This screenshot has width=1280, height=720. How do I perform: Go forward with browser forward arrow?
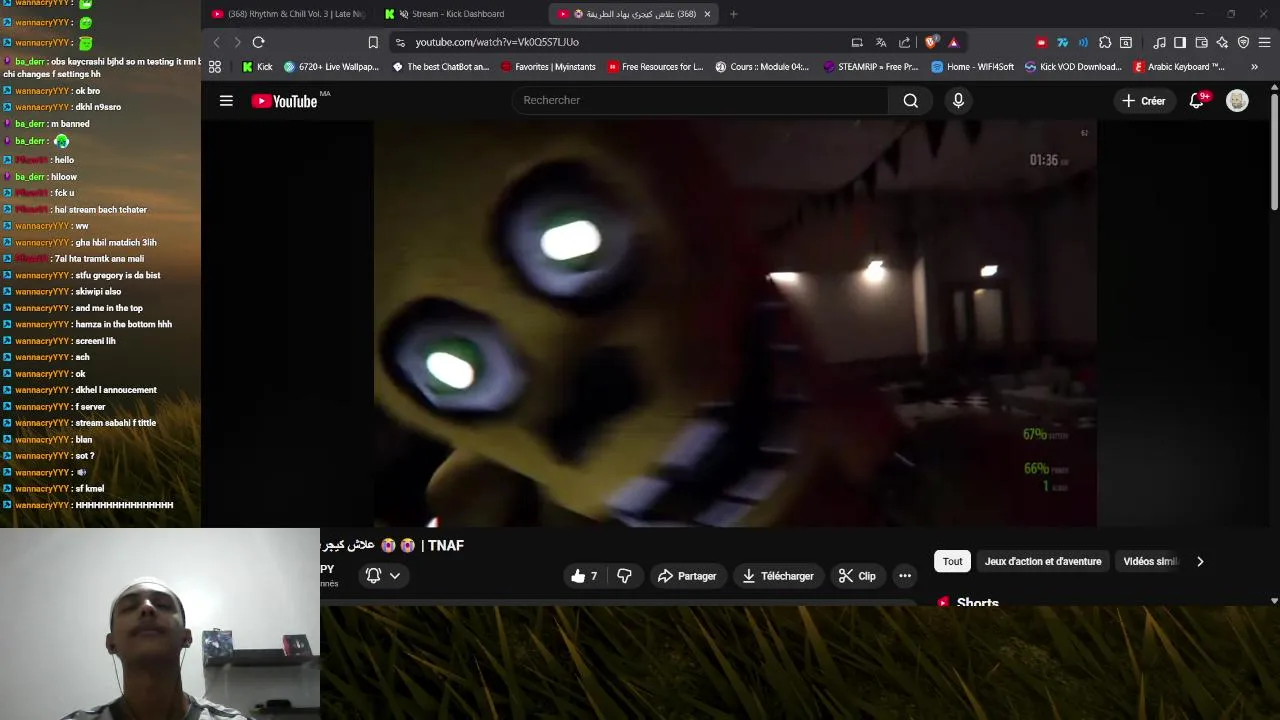[237, 42]
